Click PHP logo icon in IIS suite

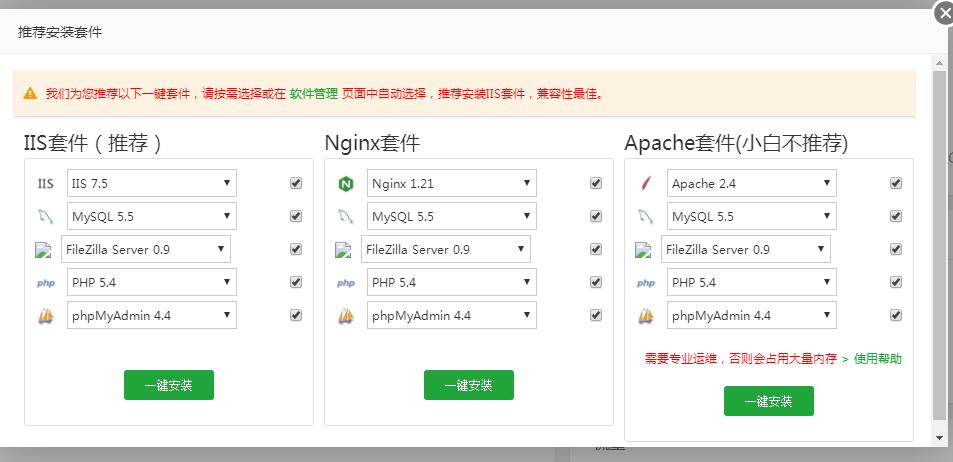[46, 283]
